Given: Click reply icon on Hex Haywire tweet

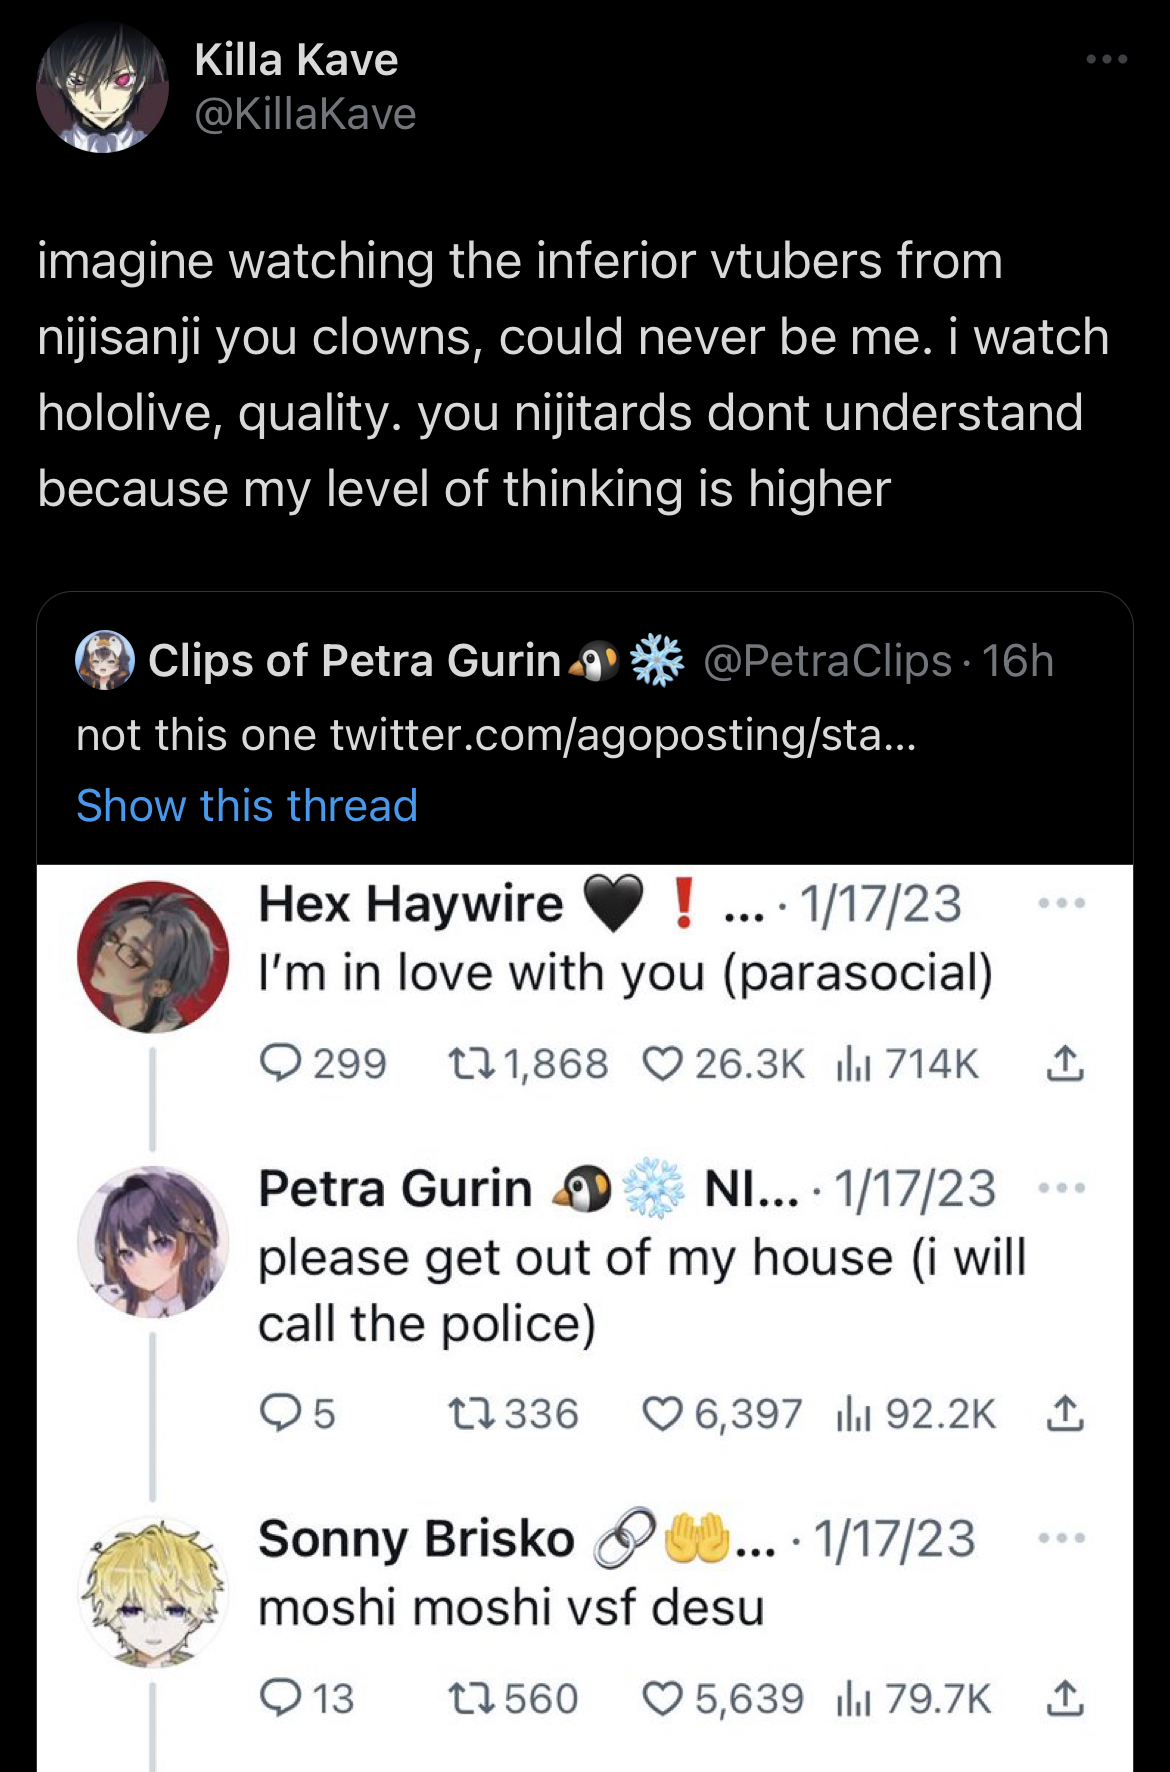Looking at the screenshot, I should click(x=280, y=1063).
